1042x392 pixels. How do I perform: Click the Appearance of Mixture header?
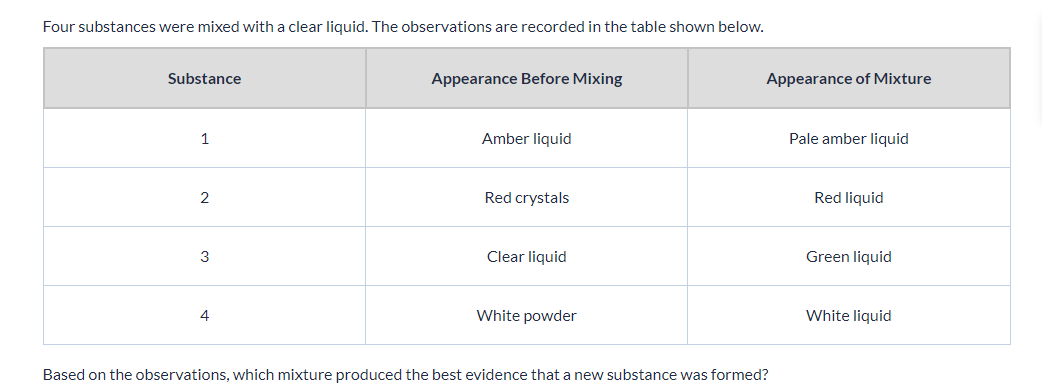849,78
